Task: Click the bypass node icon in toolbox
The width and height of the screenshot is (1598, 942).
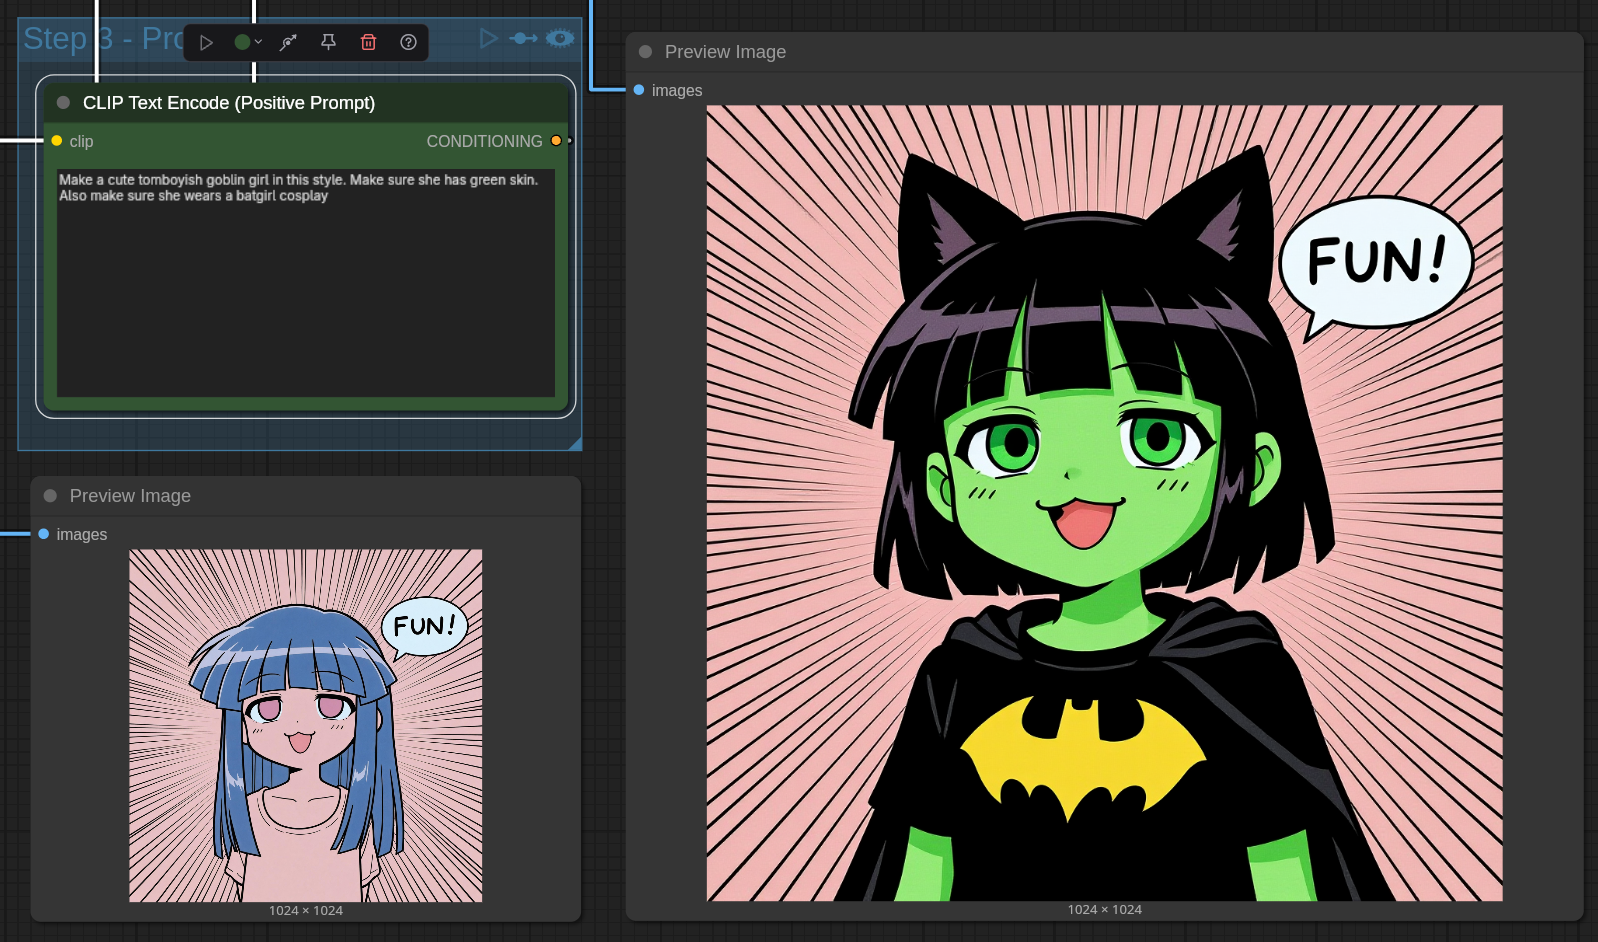Action: (x=288, y=42)
